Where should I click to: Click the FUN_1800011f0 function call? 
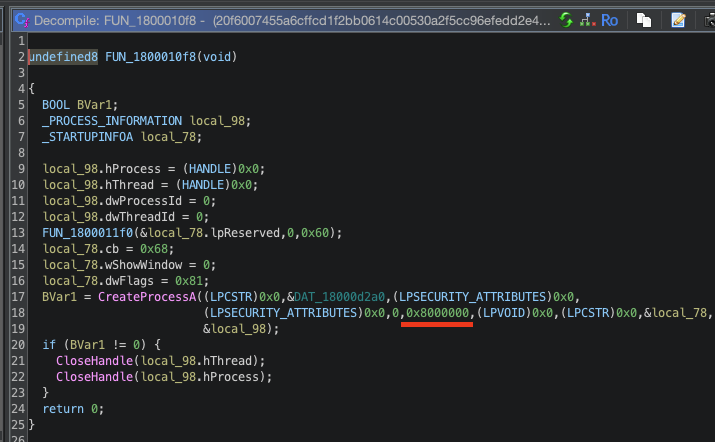tap(88, 233)
